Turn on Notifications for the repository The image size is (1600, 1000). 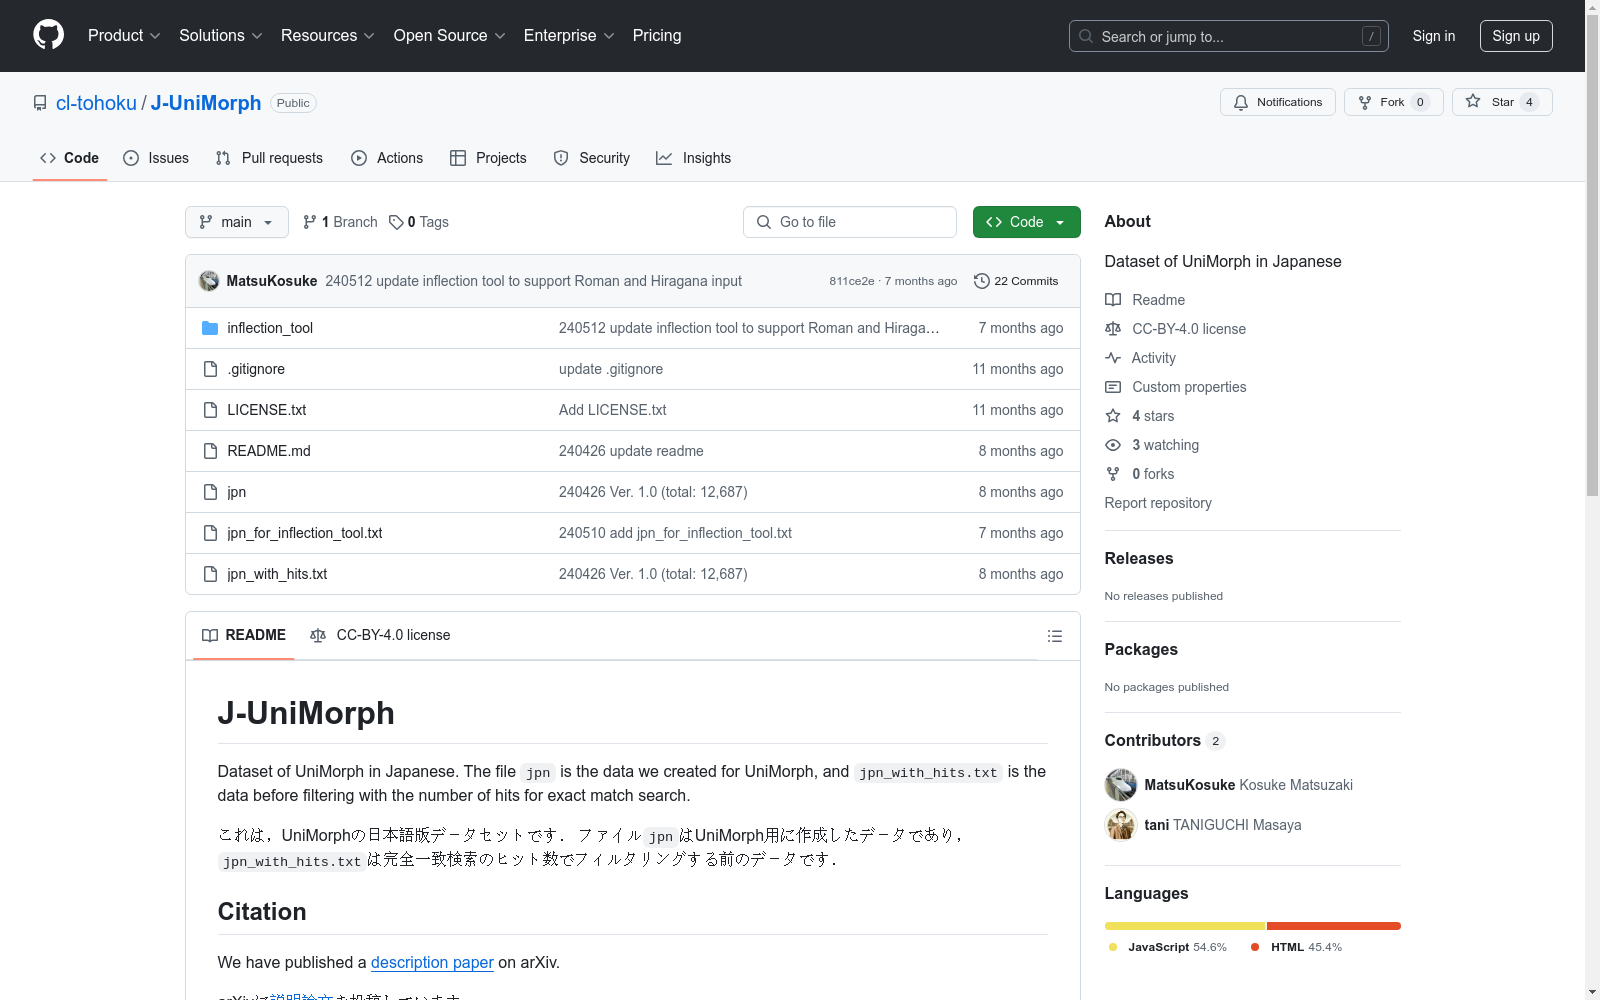1278,102
